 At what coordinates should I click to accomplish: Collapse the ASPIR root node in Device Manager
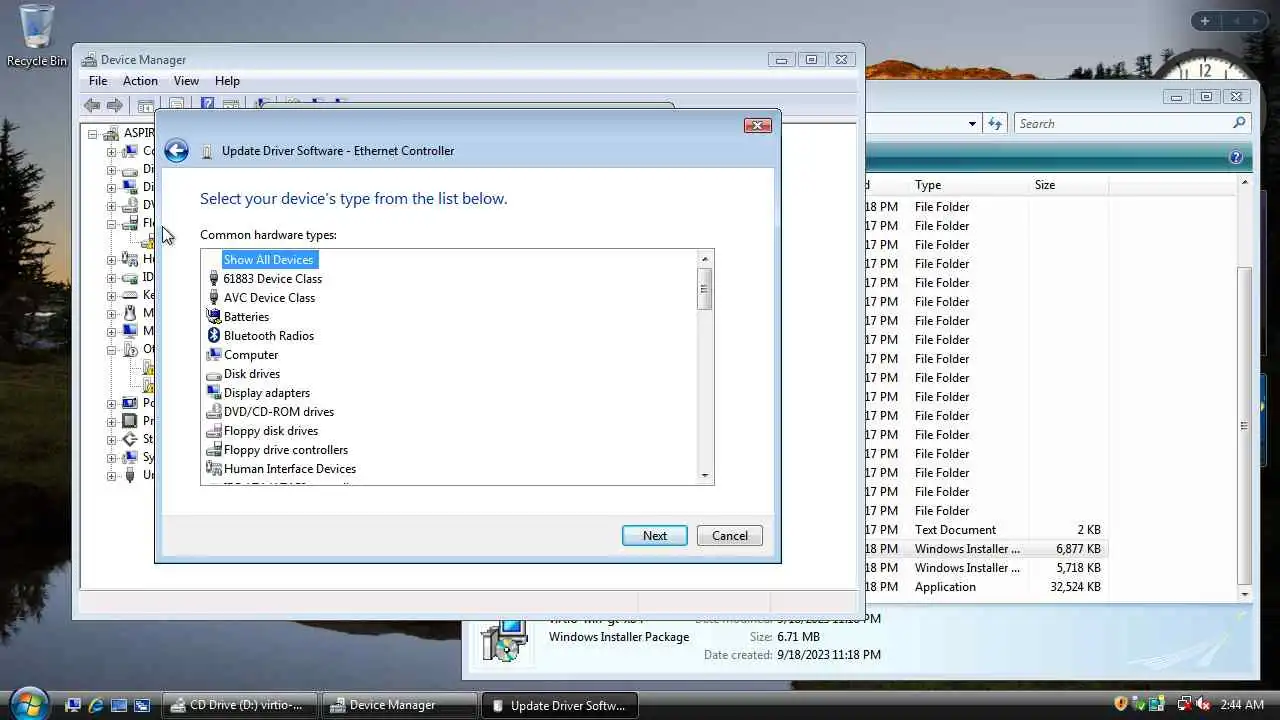tap(93, 134)
